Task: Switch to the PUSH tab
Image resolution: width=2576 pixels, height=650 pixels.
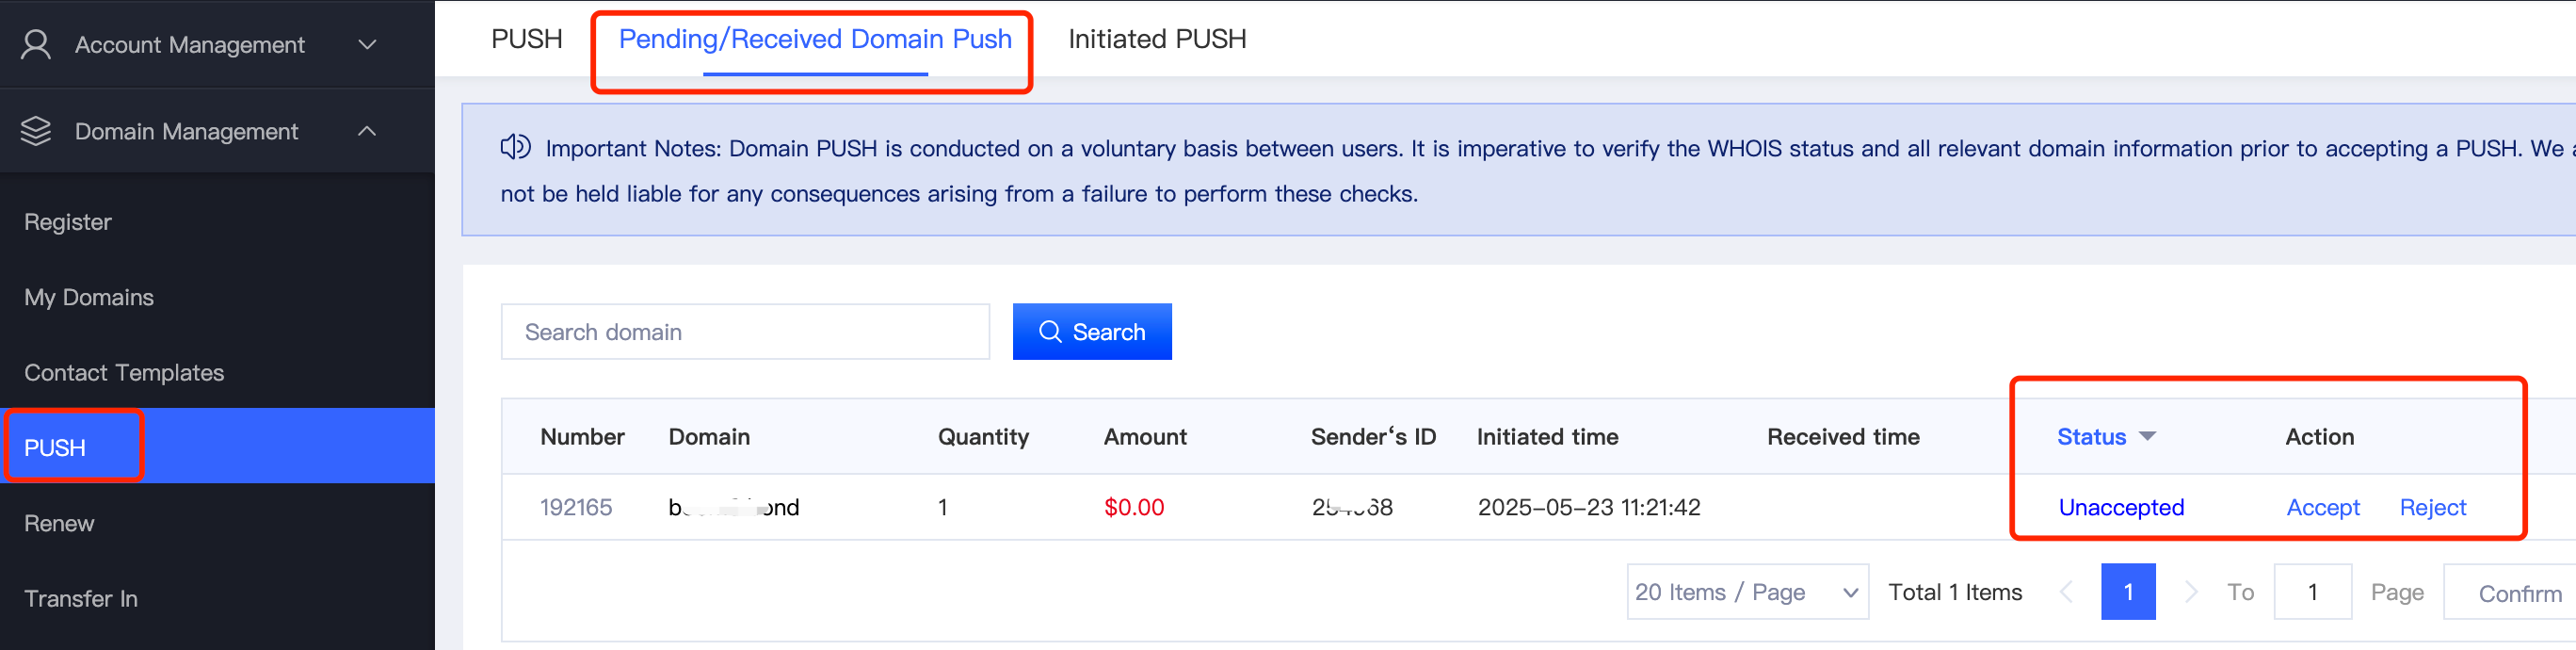Action: coord(527,39)
